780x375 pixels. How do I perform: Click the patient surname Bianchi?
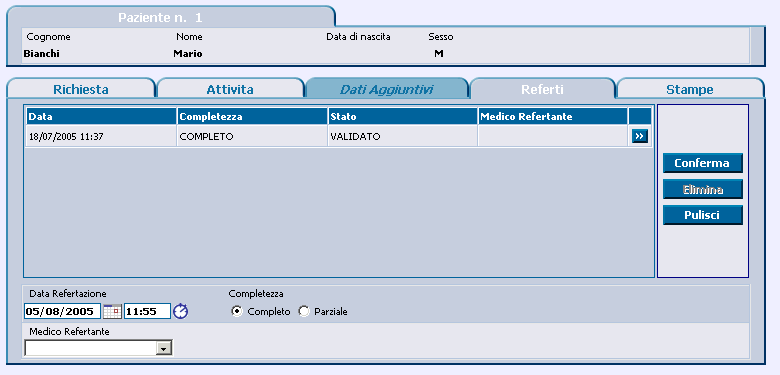click(41, 54)
